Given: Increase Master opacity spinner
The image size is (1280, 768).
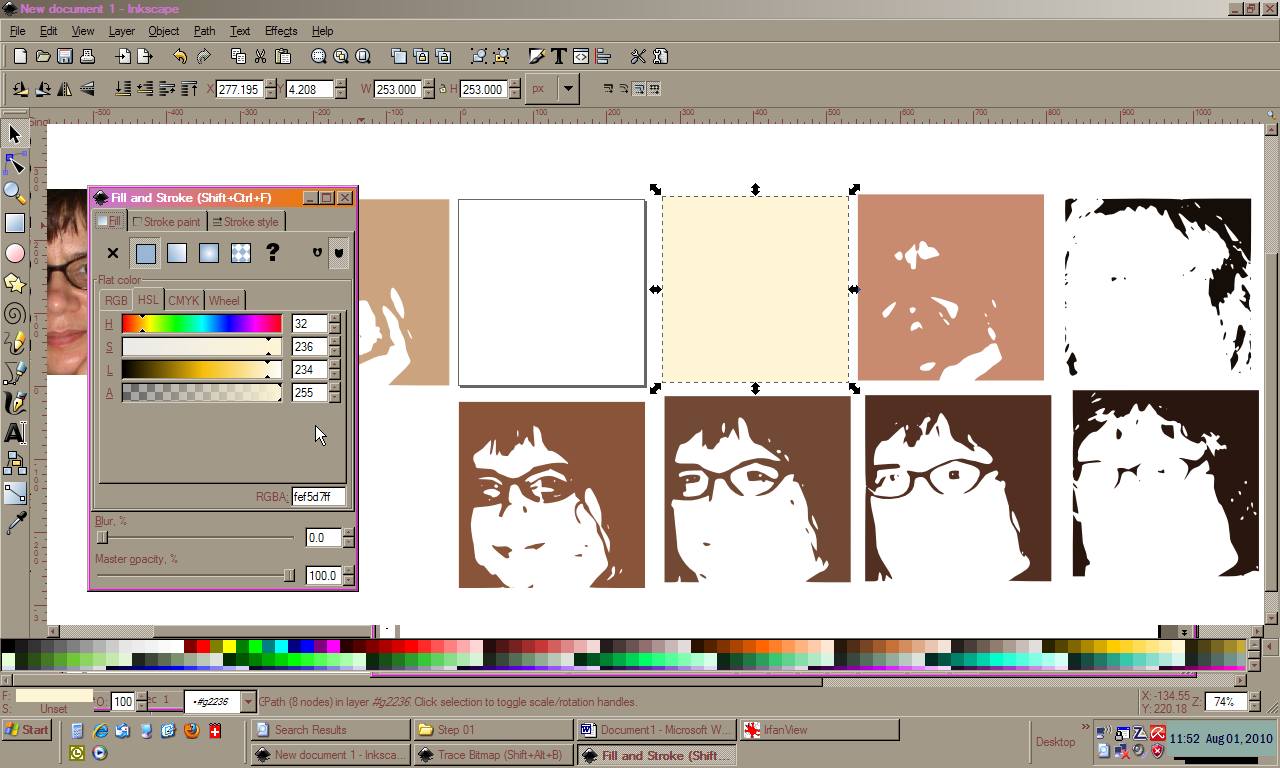Looking at the screenshot, I should [348, 570].
